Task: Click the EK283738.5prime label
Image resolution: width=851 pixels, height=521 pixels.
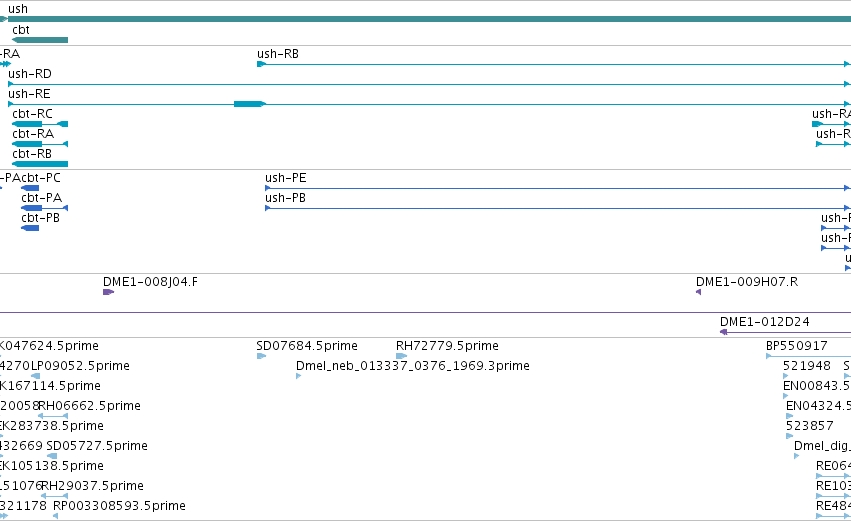Action: [52, 425]
